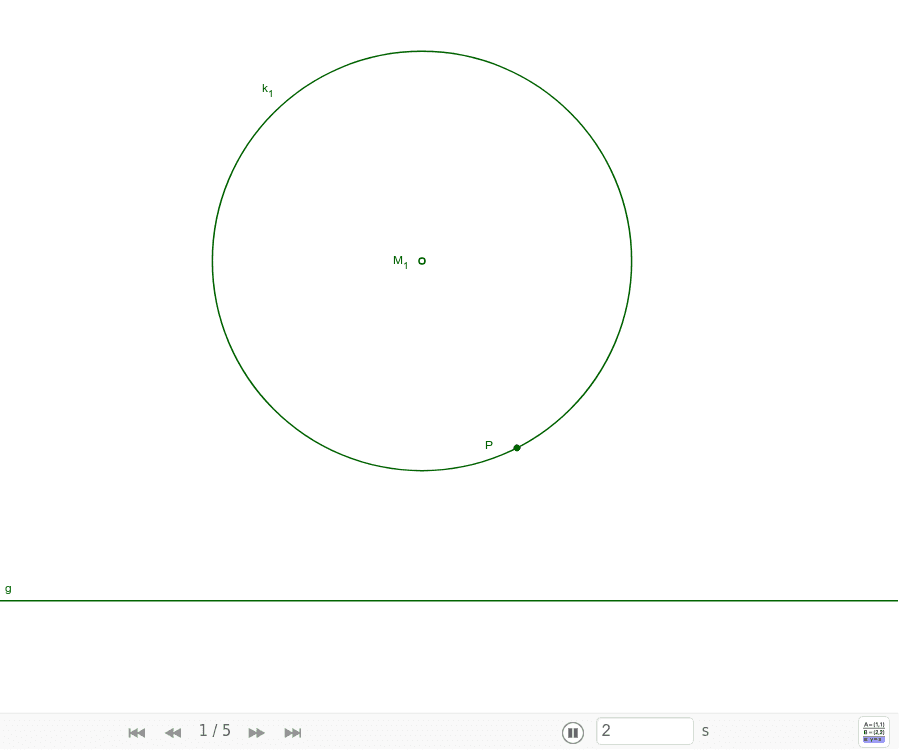Jump to first construction step
This screenshot has height=750, width=900.
137,732
